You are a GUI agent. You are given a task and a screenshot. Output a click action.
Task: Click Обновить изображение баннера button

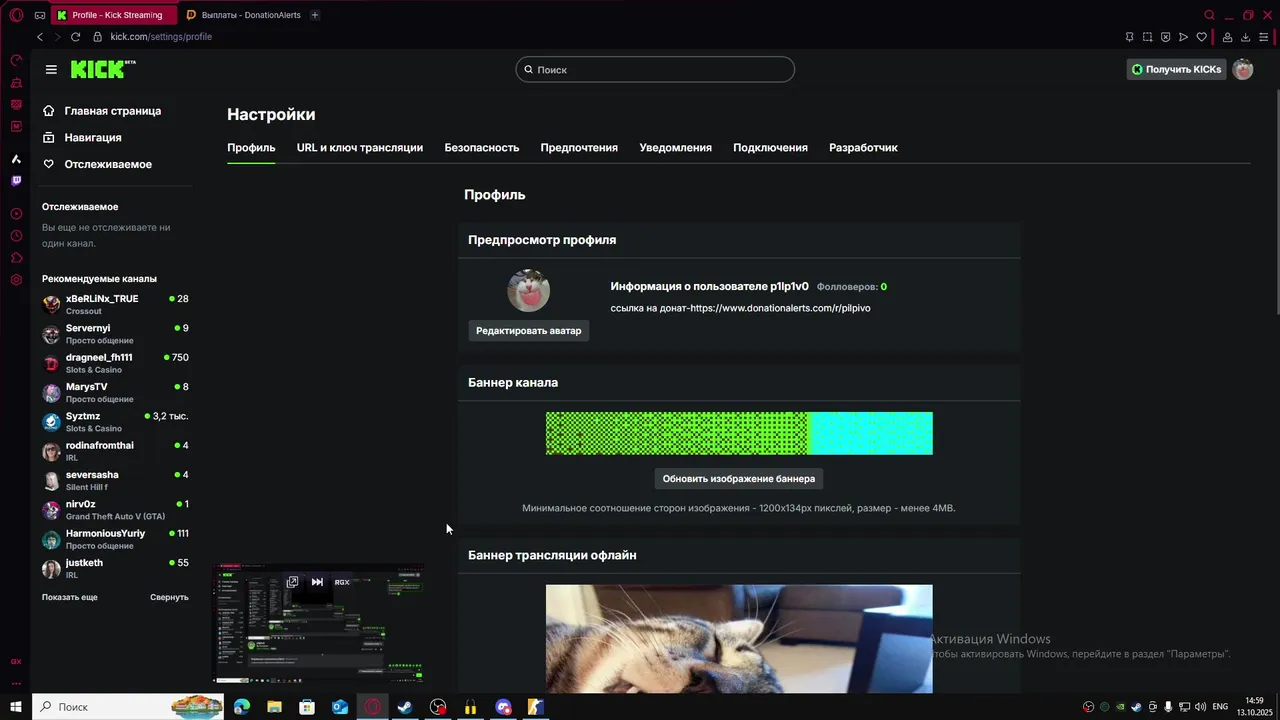(x=739, y=479)
